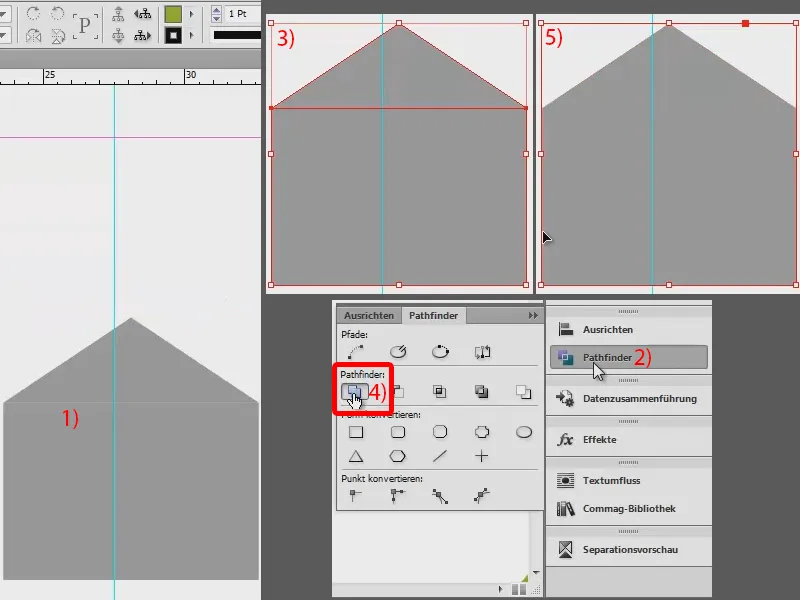This screenshot has height=600, width=800.
Task: Click the Smooth point convert icon
Action: (440, 496)
